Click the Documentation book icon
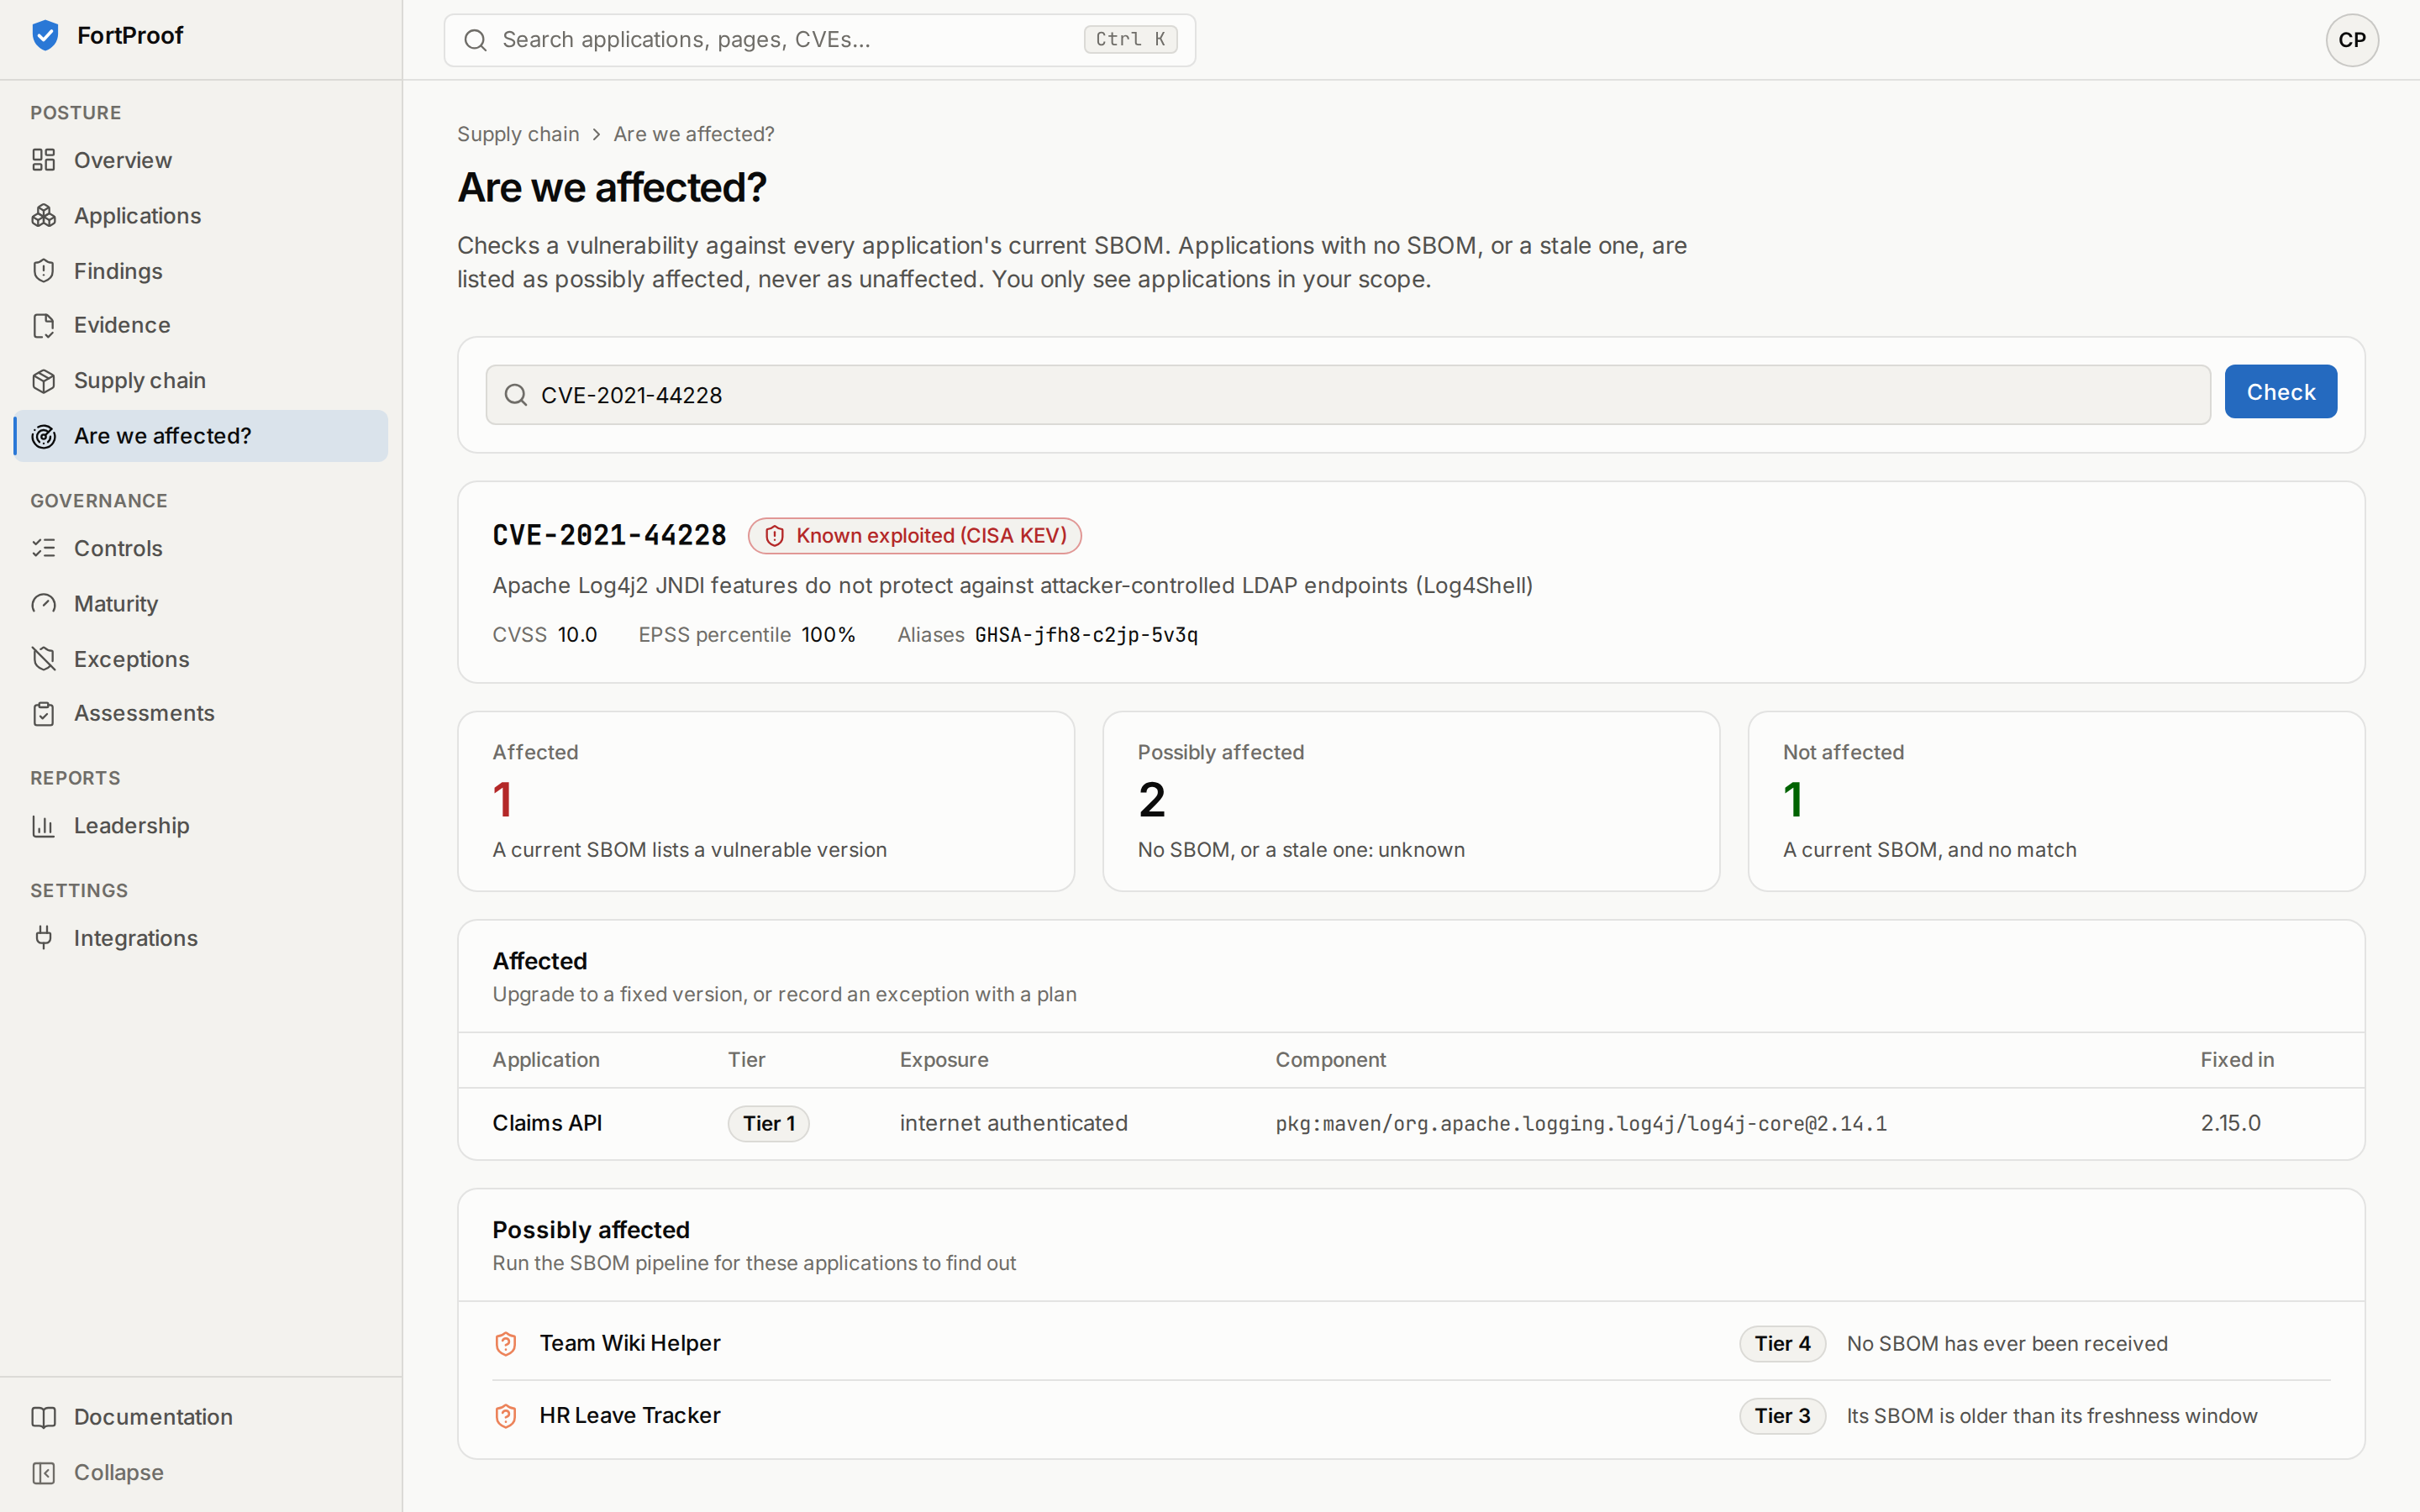Screen dimensions: 2420x1512 (43, 1417)
